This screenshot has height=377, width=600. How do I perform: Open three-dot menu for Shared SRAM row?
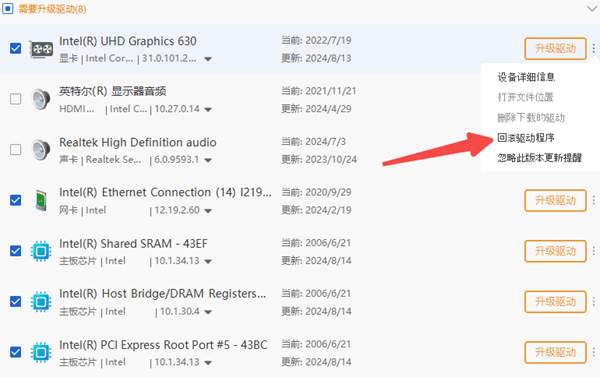coord(593,251)
